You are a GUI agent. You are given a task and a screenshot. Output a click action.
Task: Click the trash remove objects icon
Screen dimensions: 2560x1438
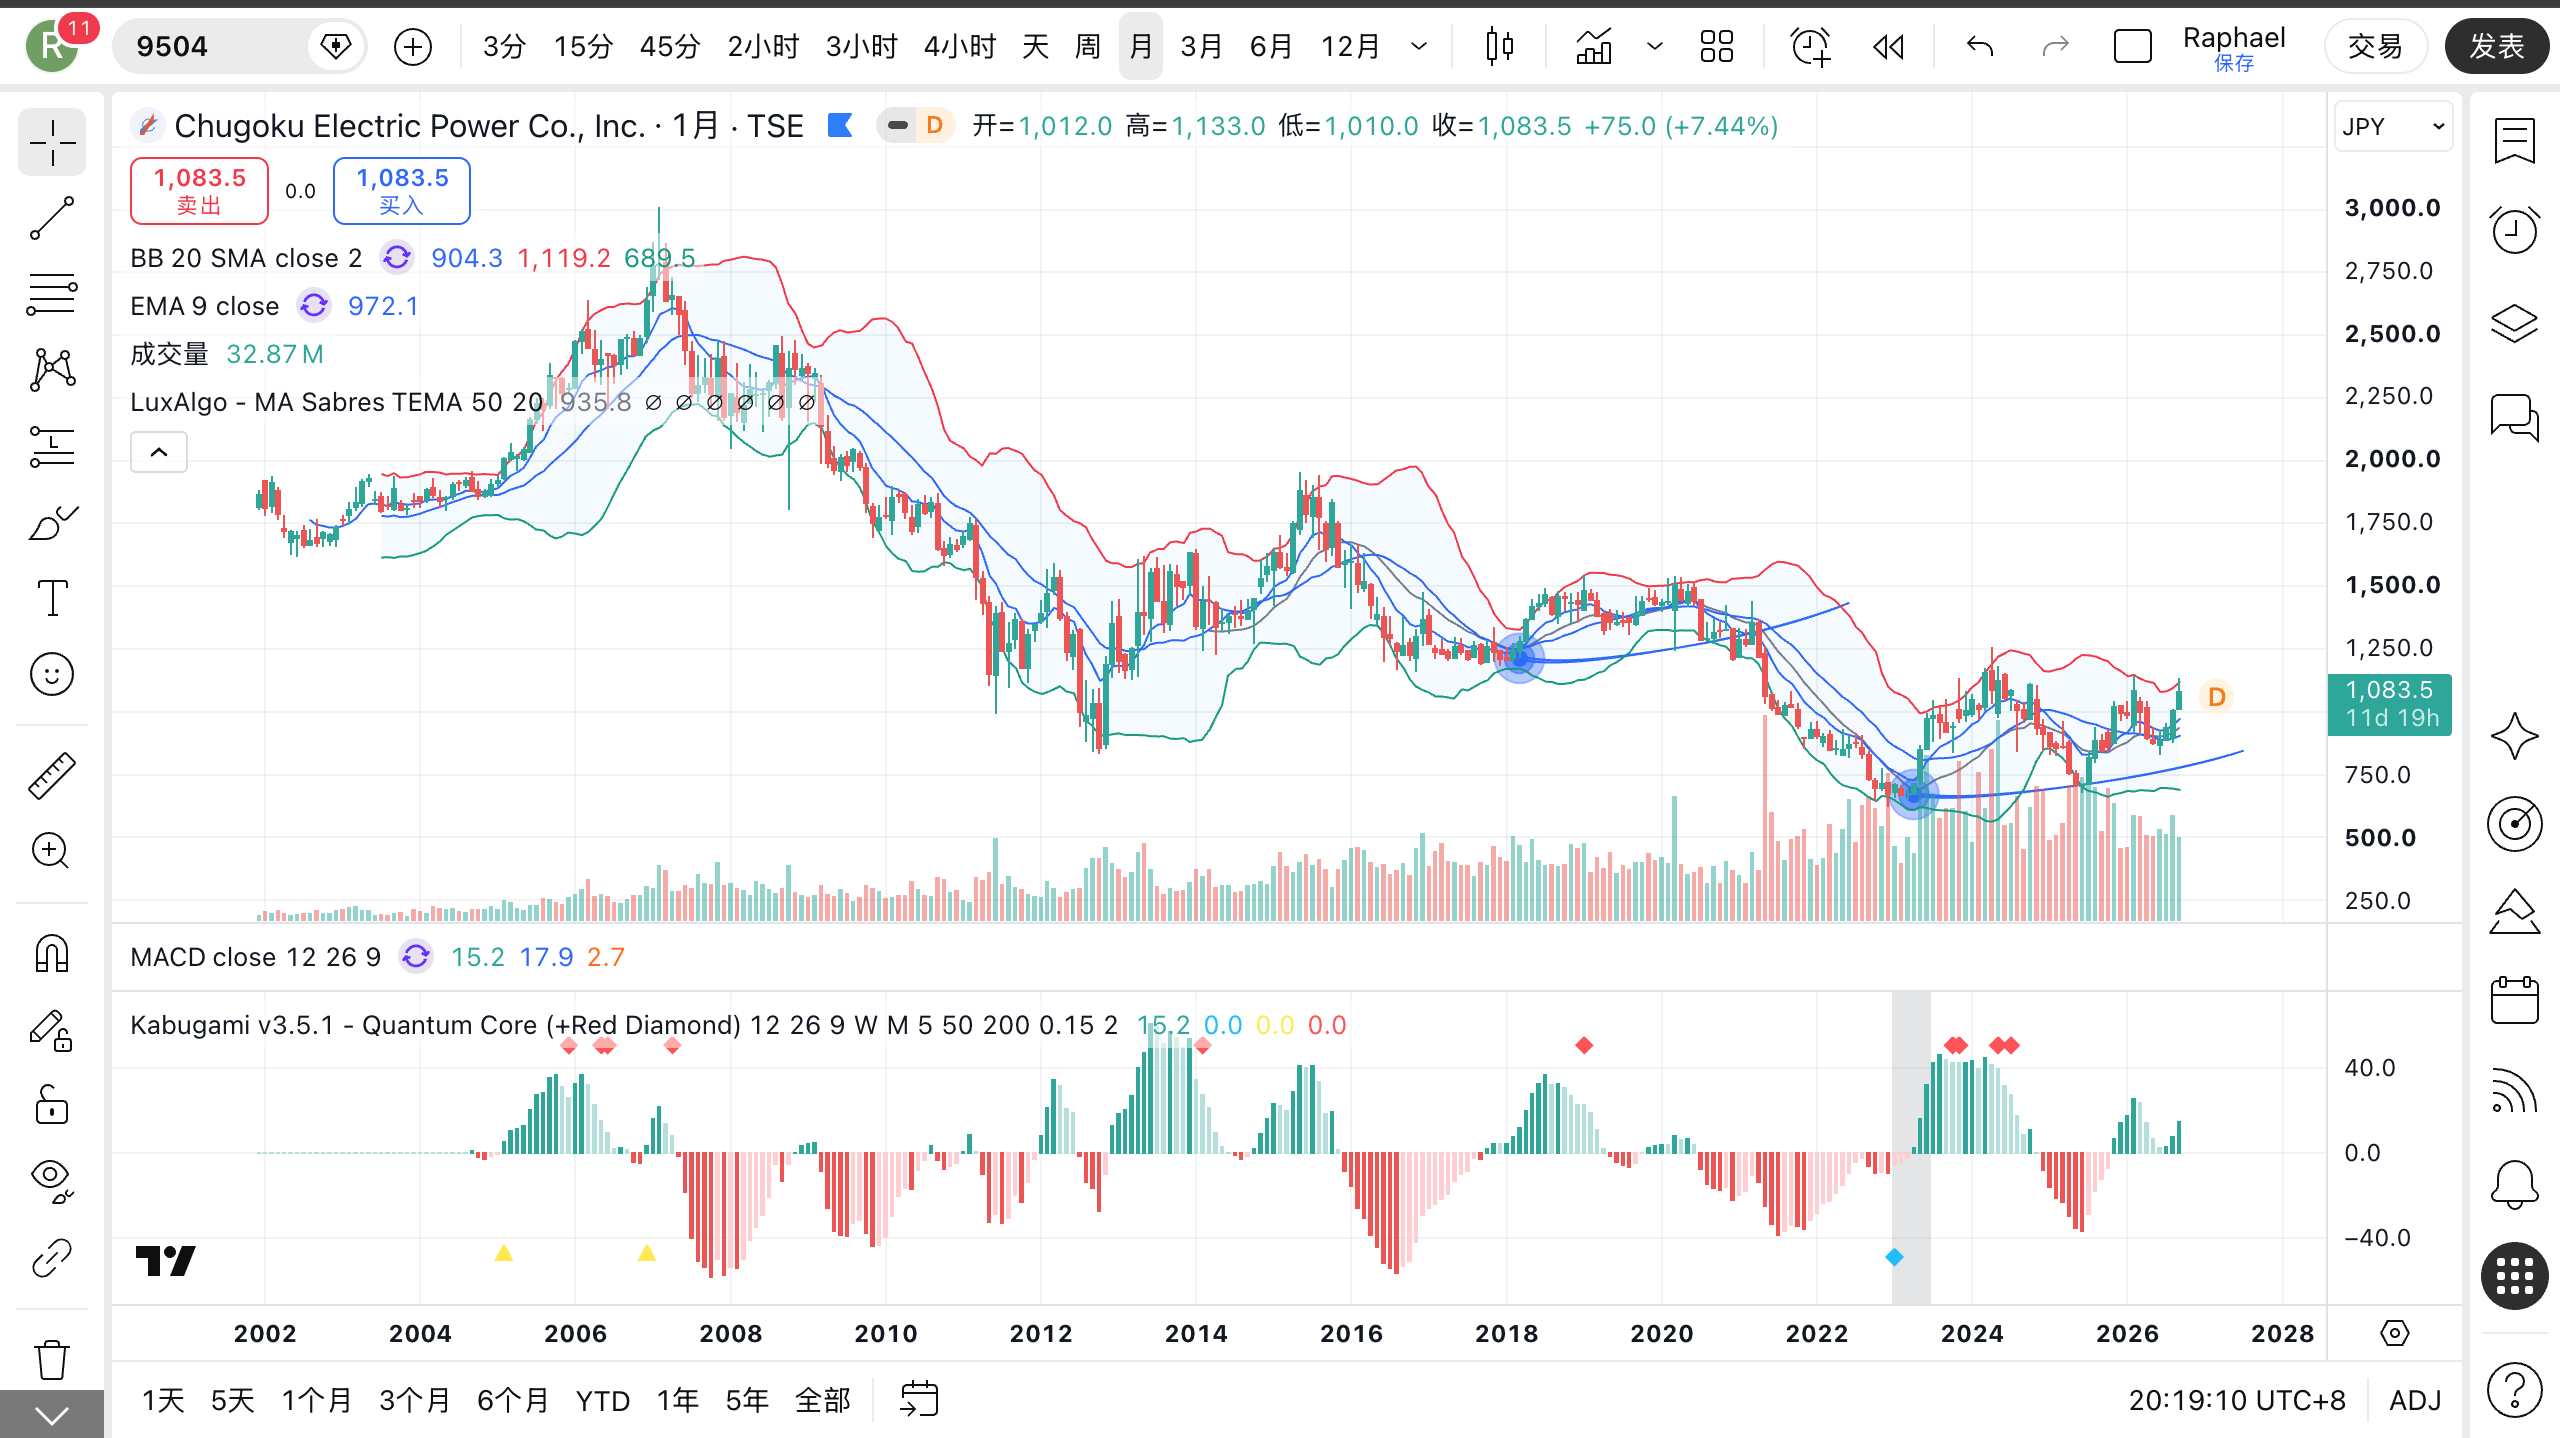pos(52,1360)
